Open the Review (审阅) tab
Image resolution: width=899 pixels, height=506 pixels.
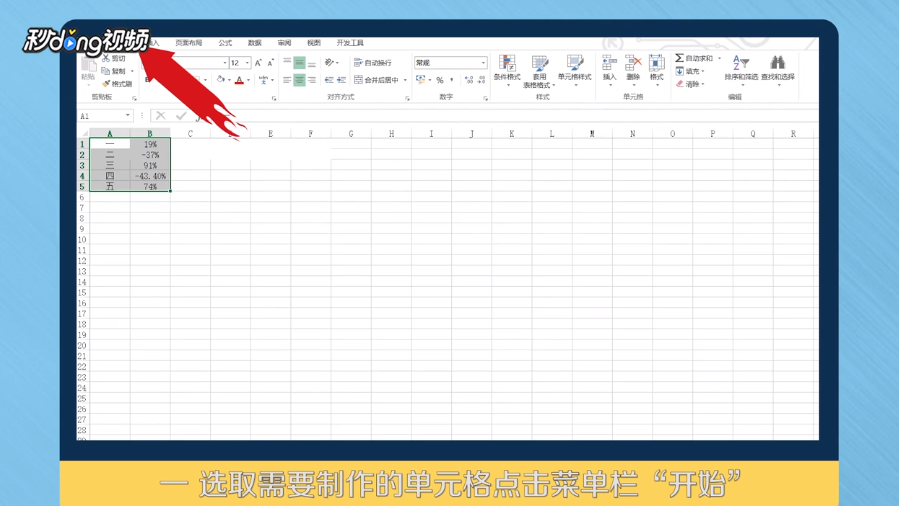pyautogui.click(x=284, y=43)
